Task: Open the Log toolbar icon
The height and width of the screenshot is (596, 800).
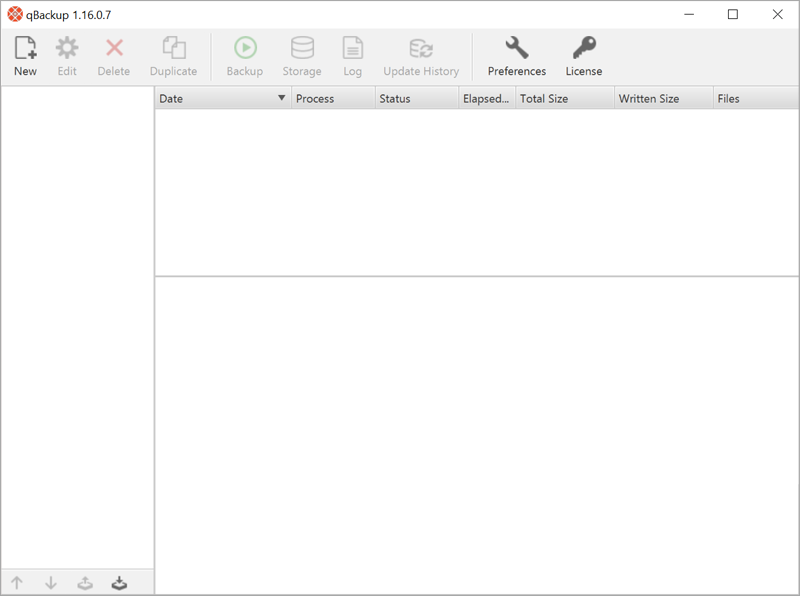Action: click(x=353, y=48)
